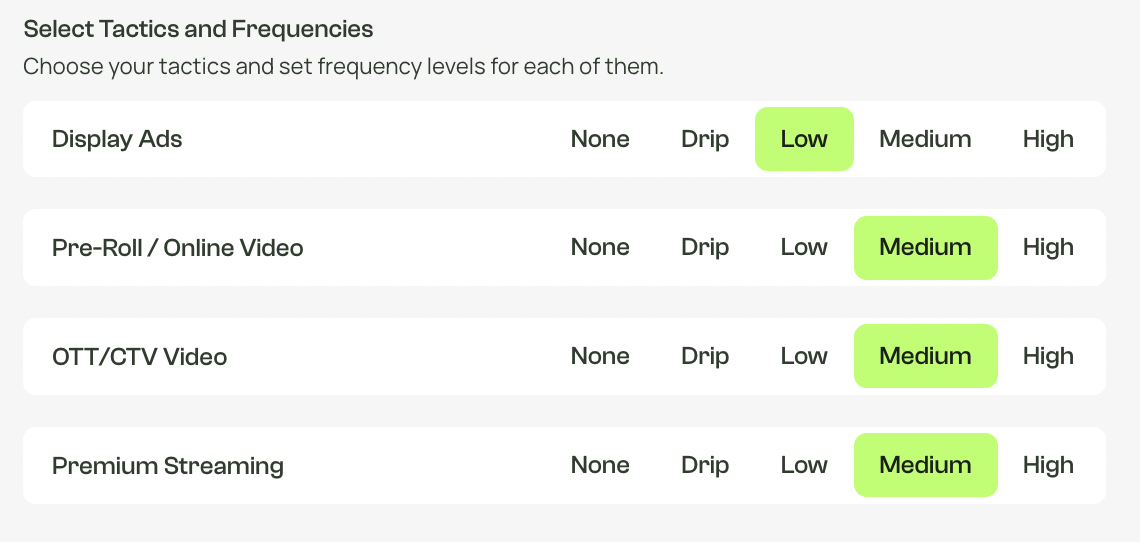Choose Drip for Display Ads
The height and width of the screenshot is (542, 1140).
point(705,139)
